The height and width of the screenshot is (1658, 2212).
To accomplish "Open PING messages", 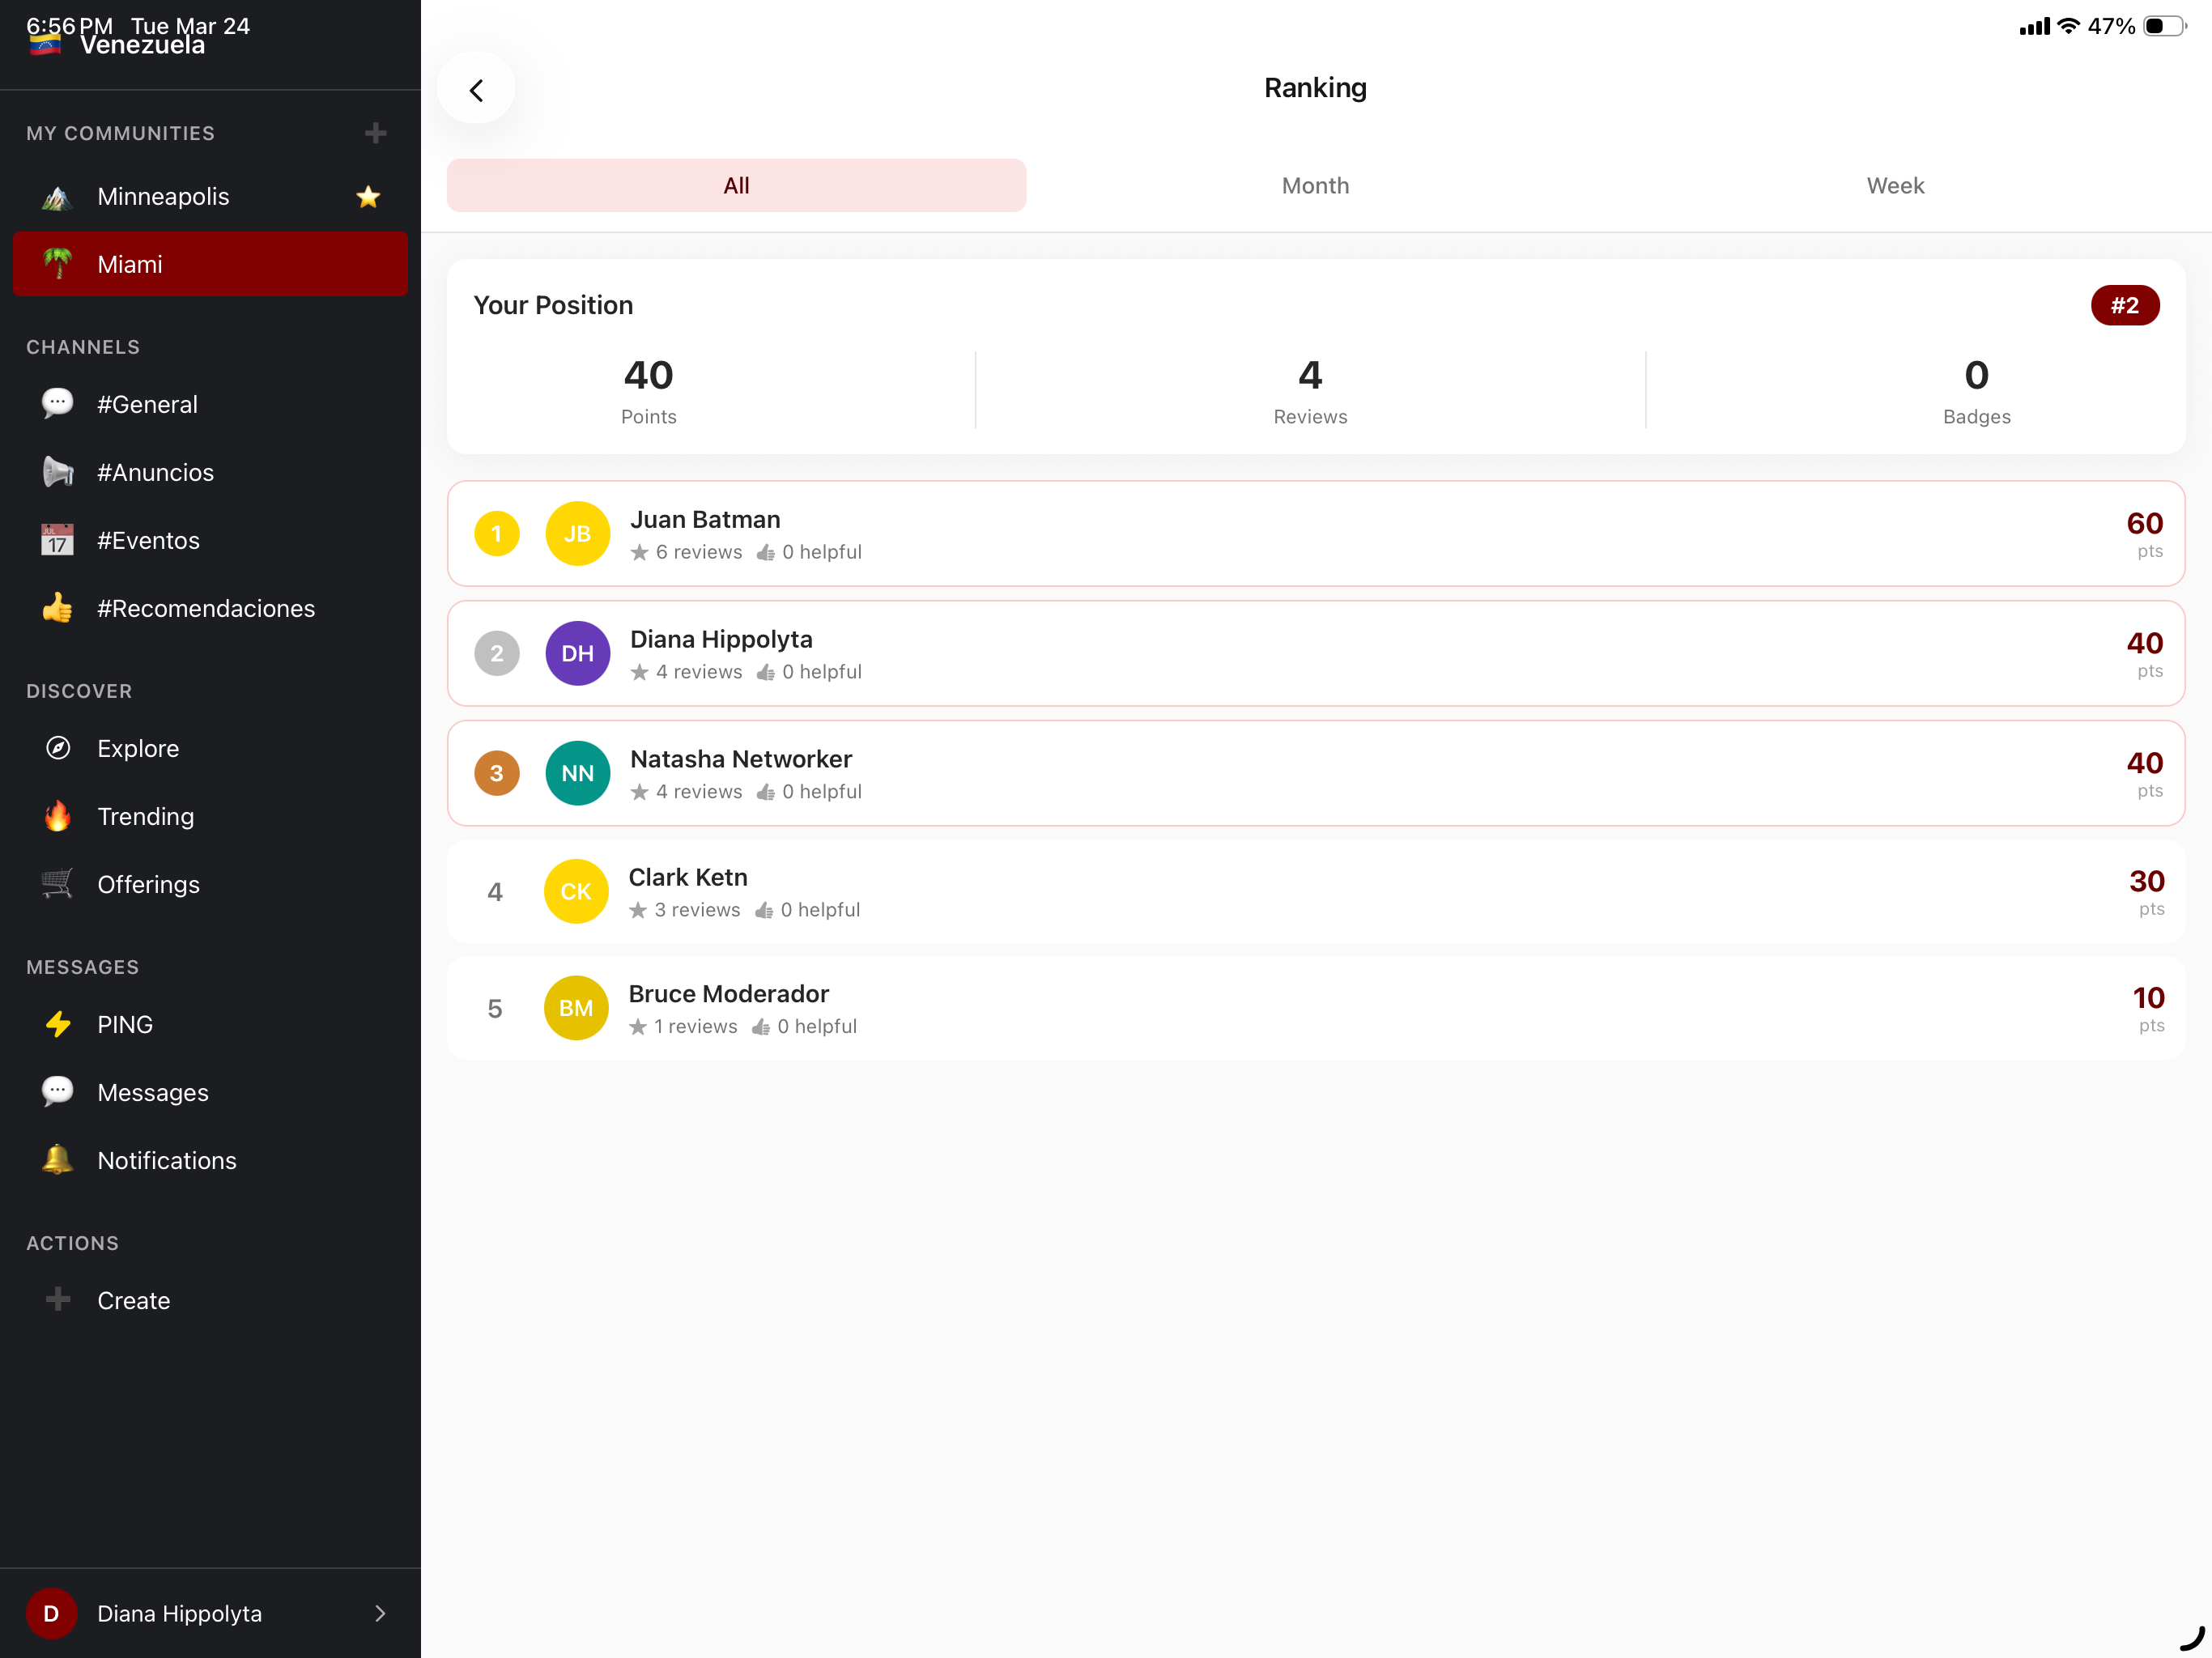I will coord(210,1024).
